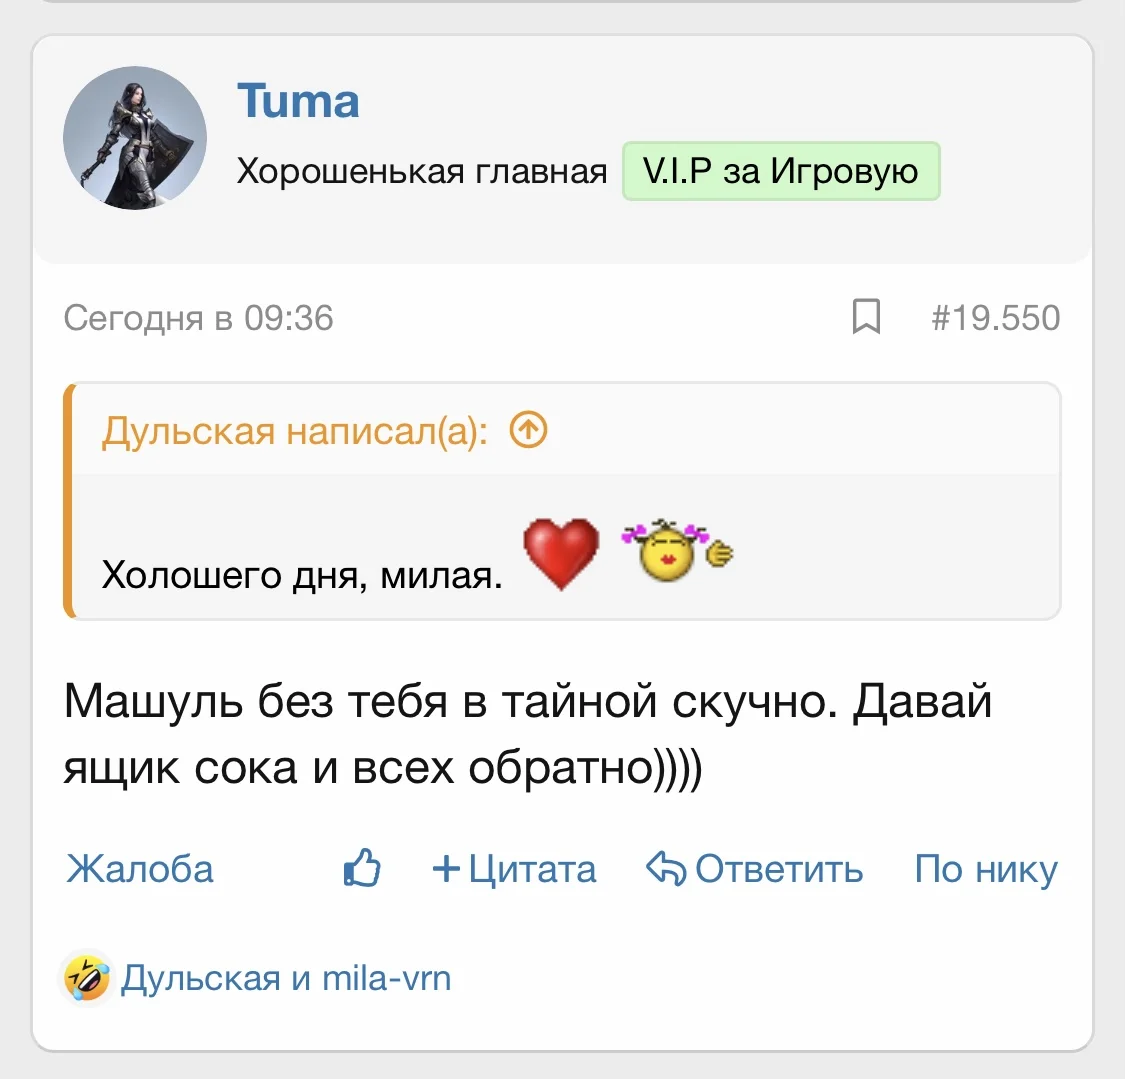Viewport: 1125px width, 1079px height.
Task: Report the post via Жалоба
Action: 140,869
